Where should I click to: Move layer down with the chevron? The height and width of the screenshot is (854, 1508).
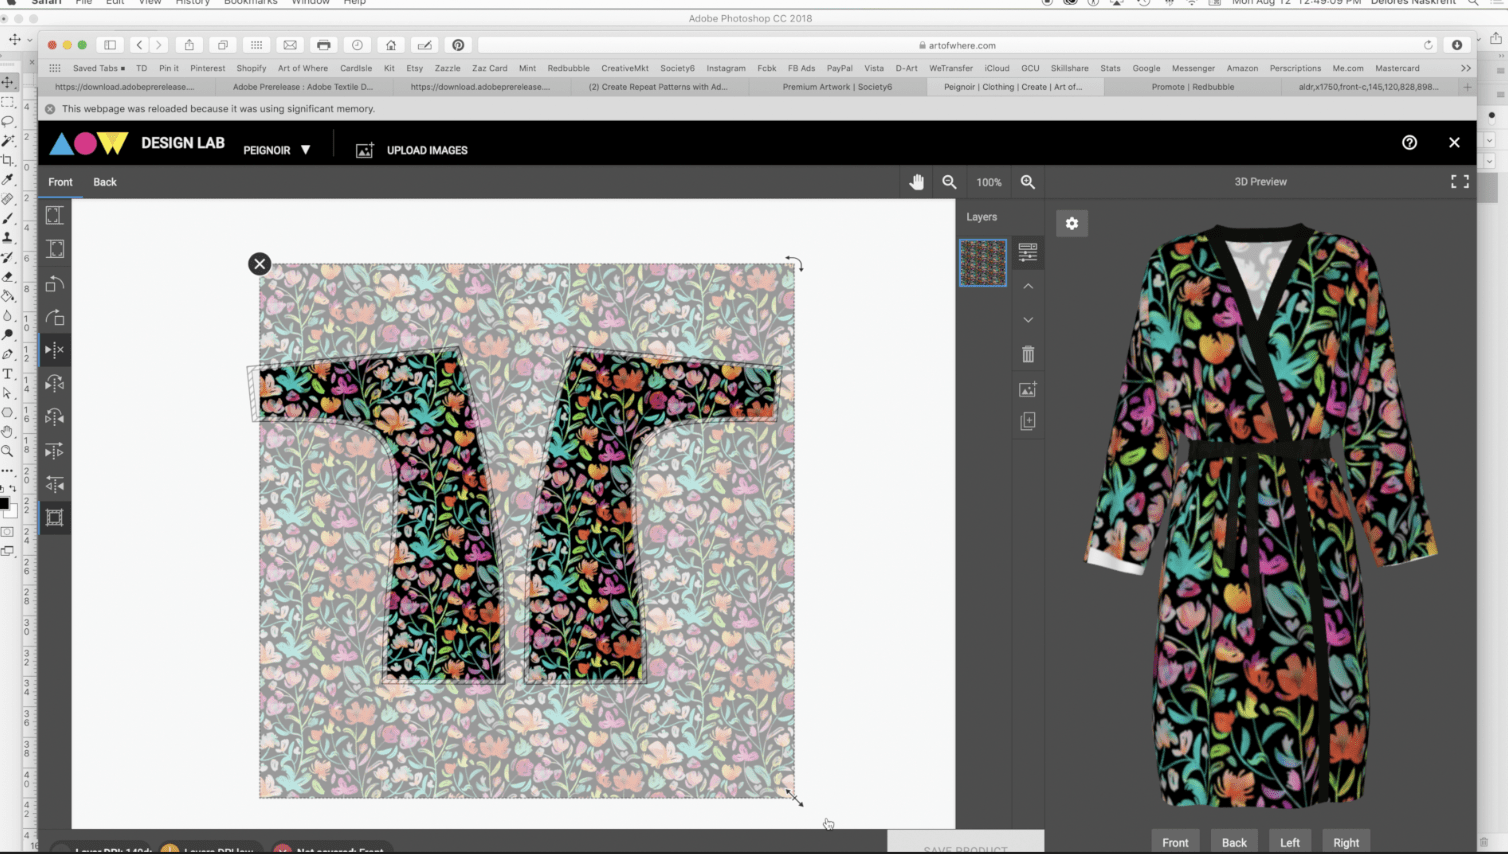(x=1028, y=320)
